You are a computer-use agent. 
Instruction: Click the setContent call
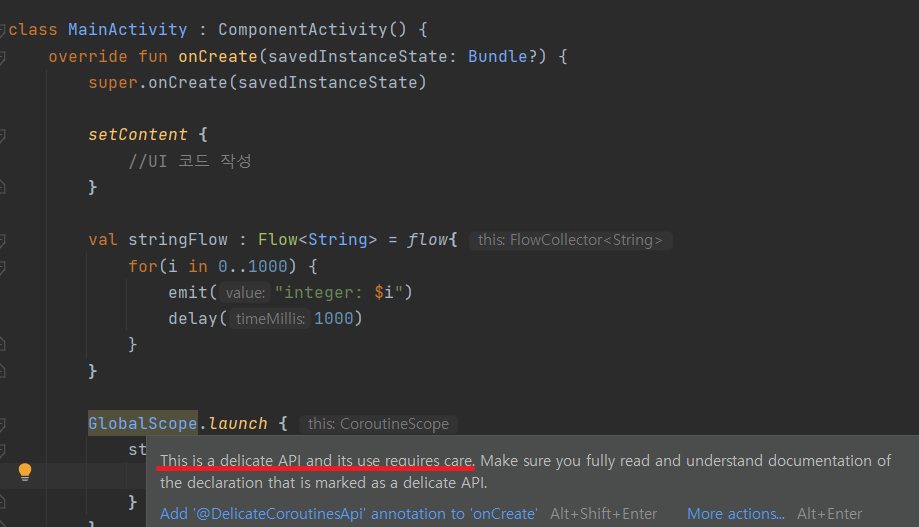pos(138,134)
